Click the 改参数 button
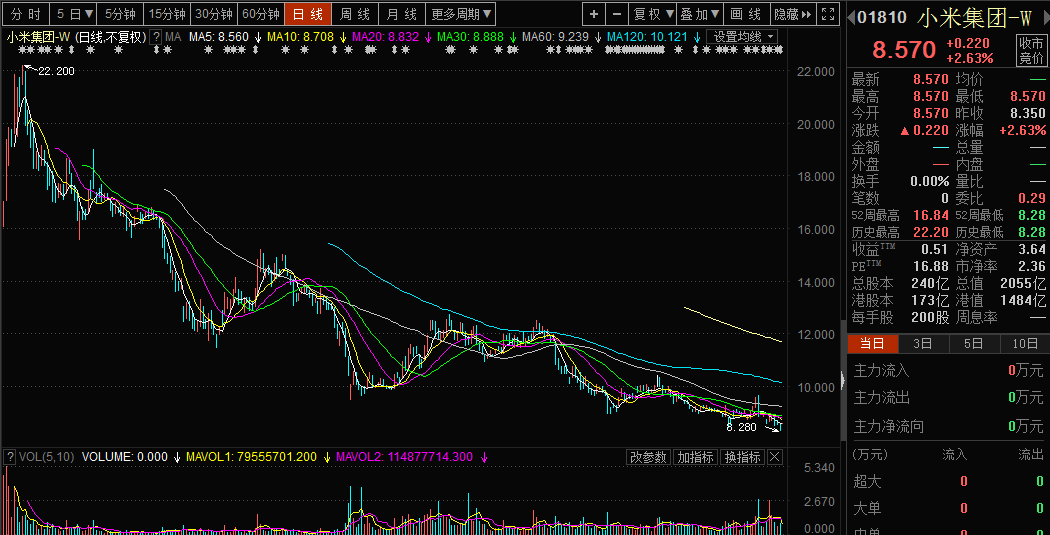 (x=648, y=457)
